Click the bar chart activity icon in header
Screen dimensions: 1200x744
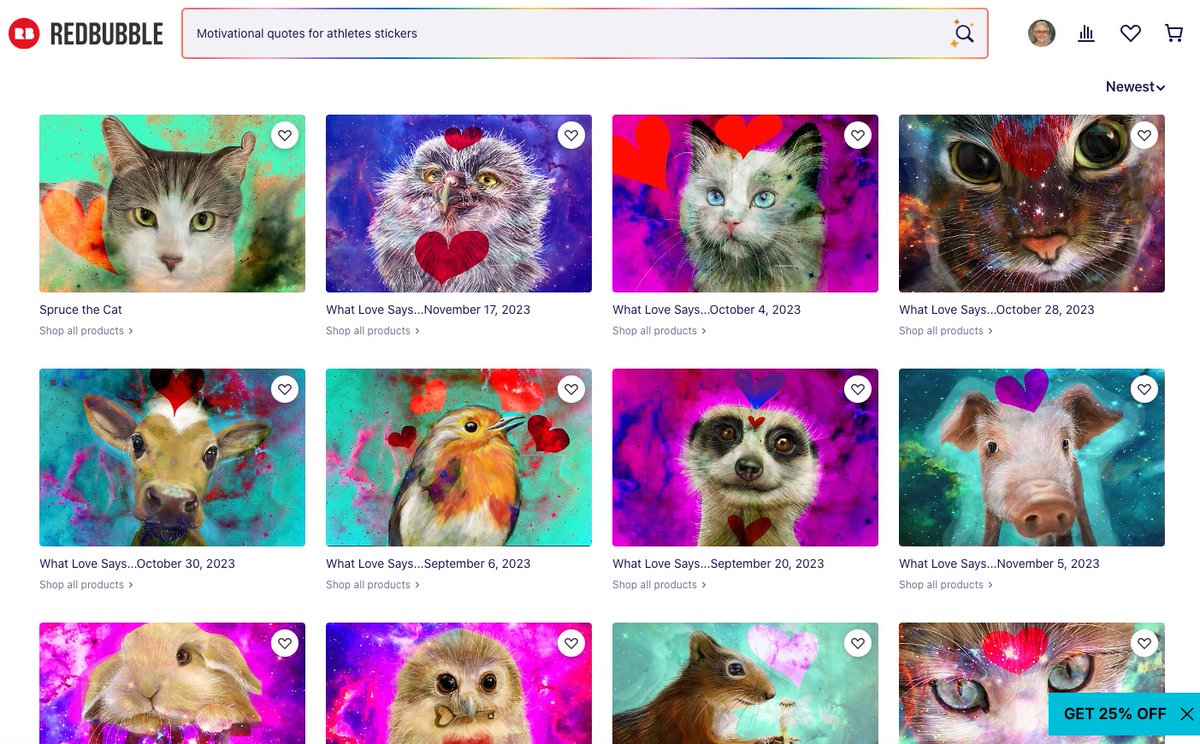coord(1086,33)
